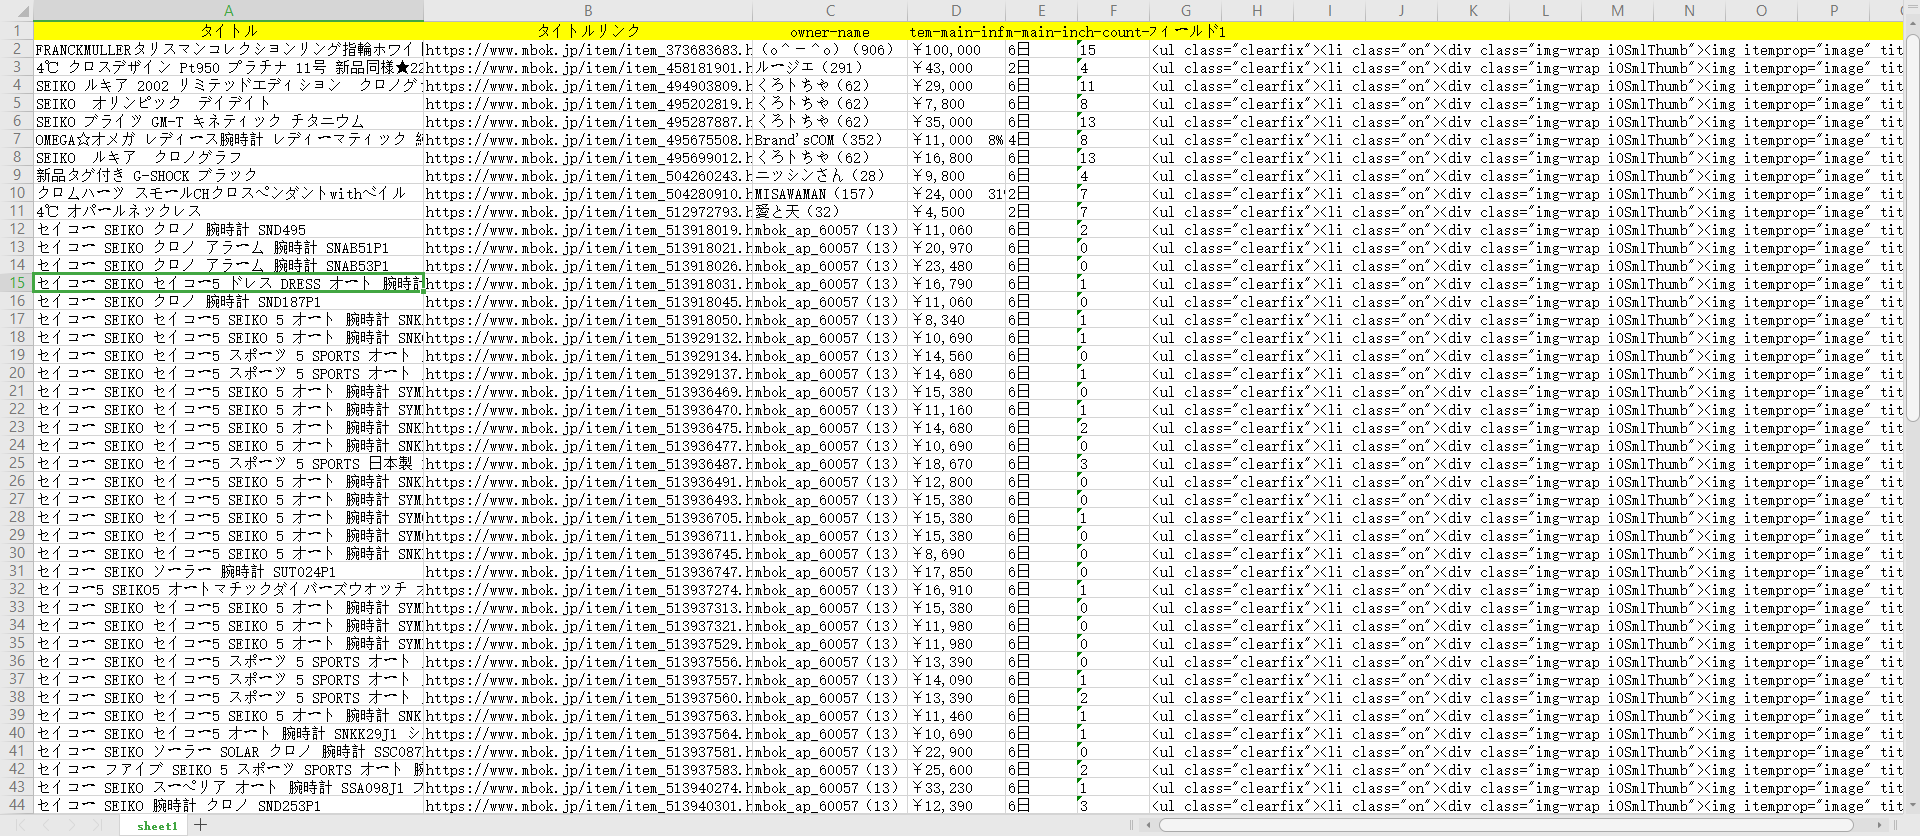The image size is (1920, 836).
Task: Click the 'owner-name' header cell
Action: tap(830, 31)
